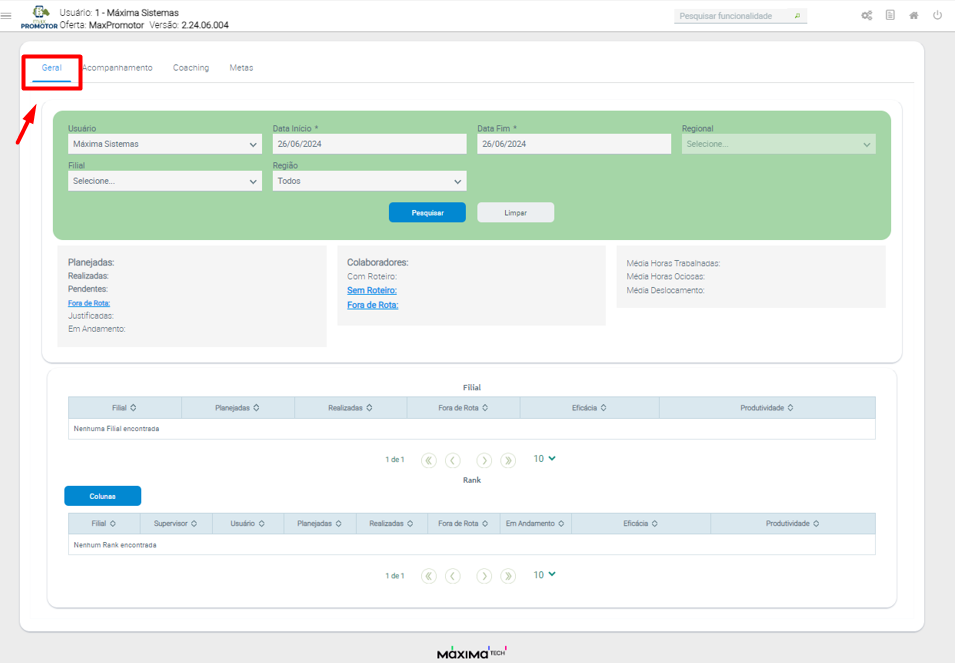The height and width of the screenshot is (664, 958).
Task: Click the Sem Roteiro link under Colaboradores
Action: coord(371,291)
